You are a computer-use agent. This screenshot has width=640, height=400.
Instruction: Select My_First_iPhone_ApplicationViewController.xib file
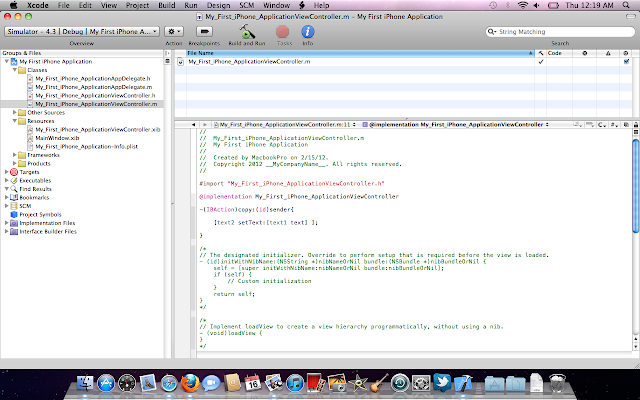tap(98, 129)
